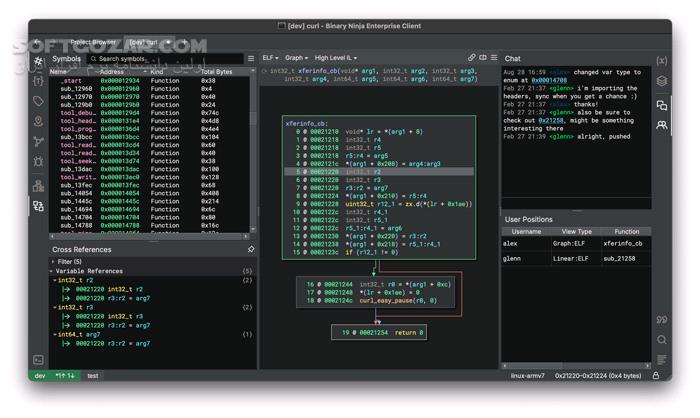This screenshot has width=700, height=418.
Task: Click the chat message input box
Action: coord(576,203)
